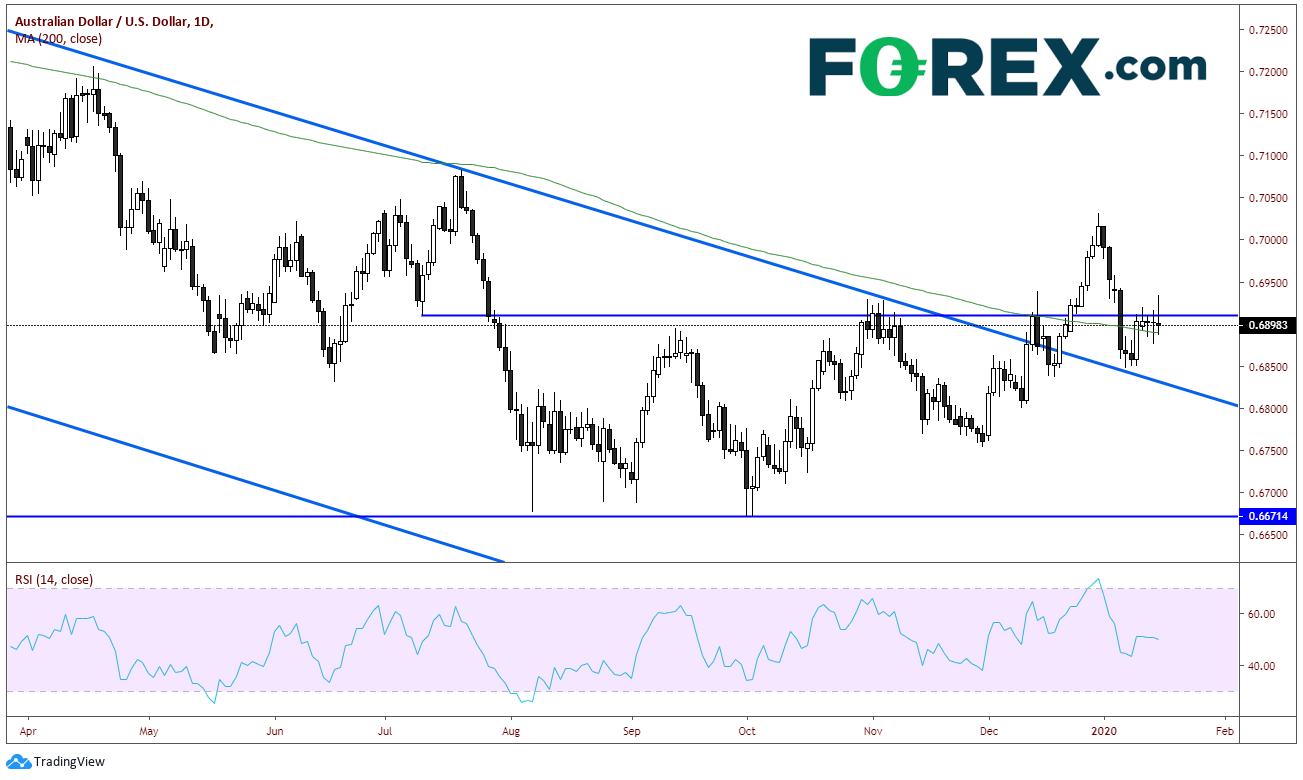Select the 'MA (200, close)' indicator label
The image size is (1303, 780).
tap(57, 38)
